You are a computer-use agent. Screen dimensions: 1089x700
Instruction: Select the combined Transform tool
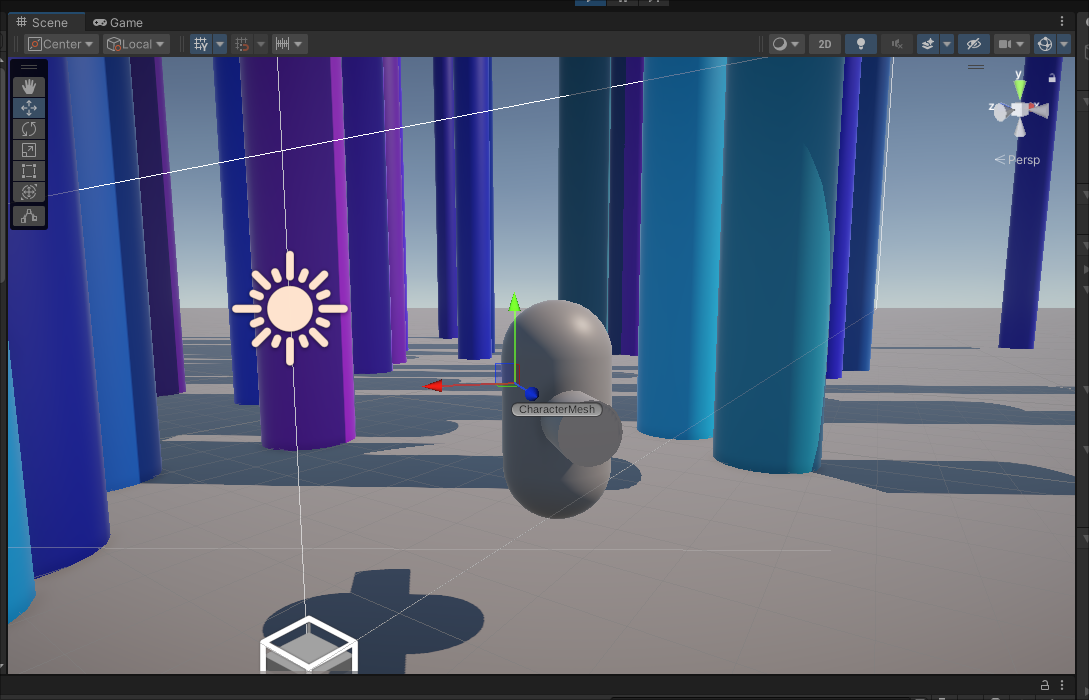(x=28, y=192)
